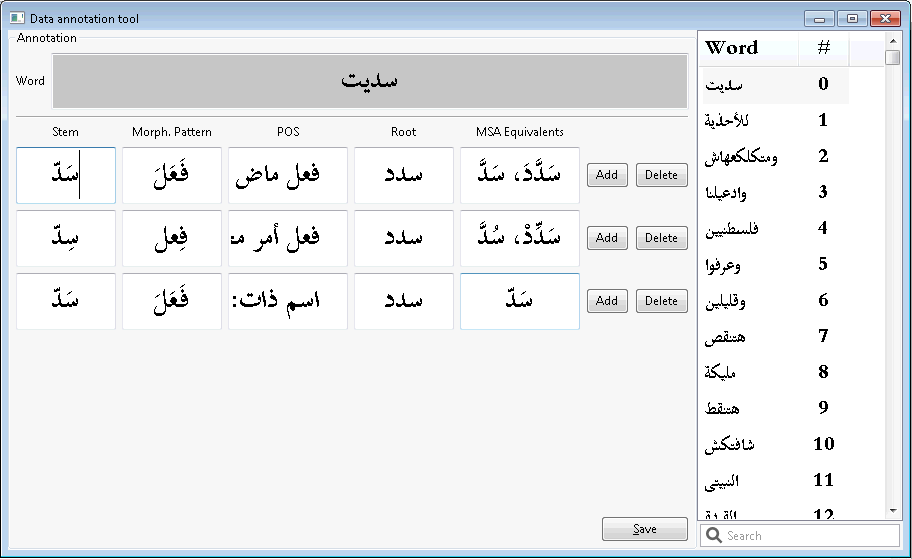Select the word فلسطنيين in row 4
Viewport: 912px width, 559px height.
(731, 229)
